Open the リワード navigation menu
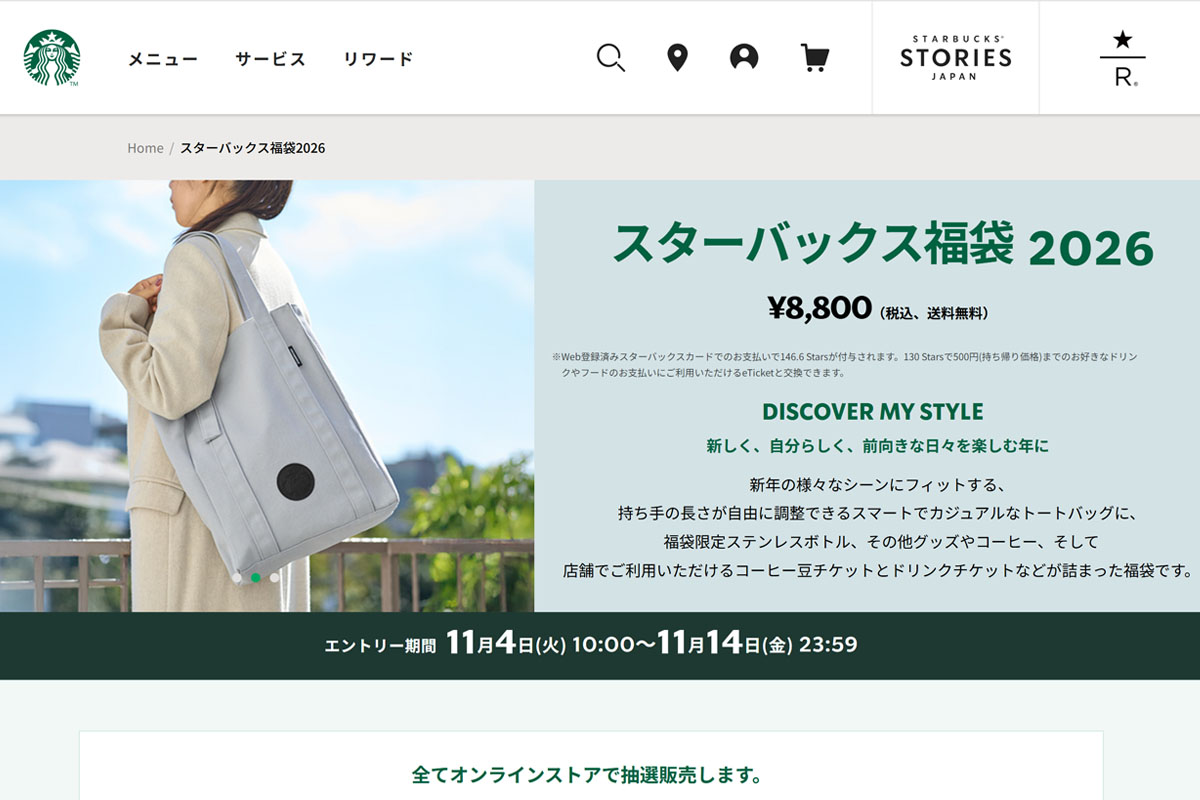Viewport: 1200px width, 800px height. point(378,59)
